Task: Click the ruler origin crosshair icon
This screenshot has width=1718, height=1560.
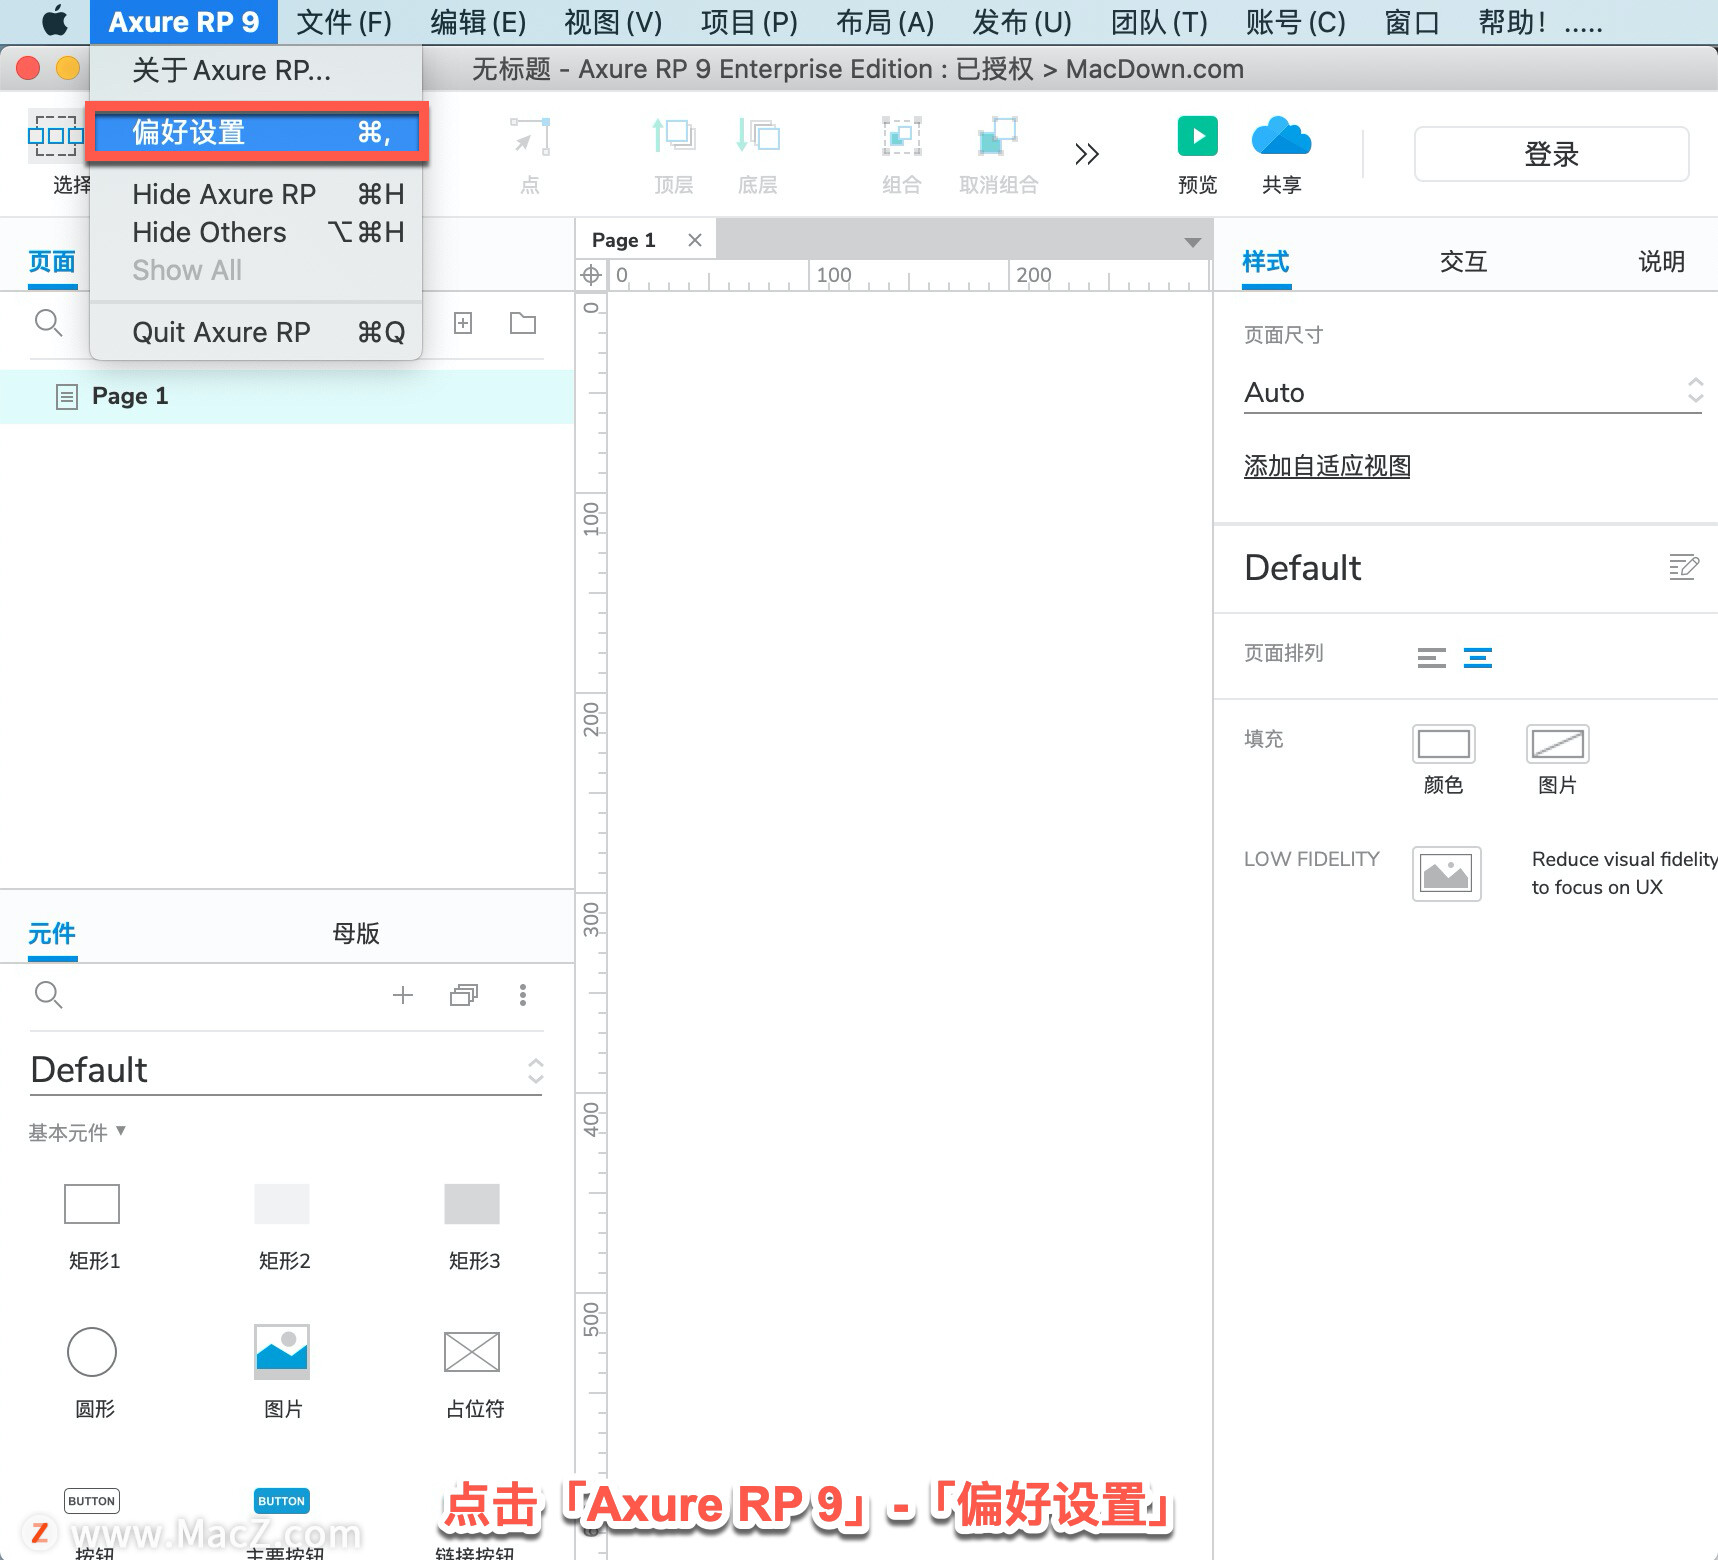Action: pos(591,274)
